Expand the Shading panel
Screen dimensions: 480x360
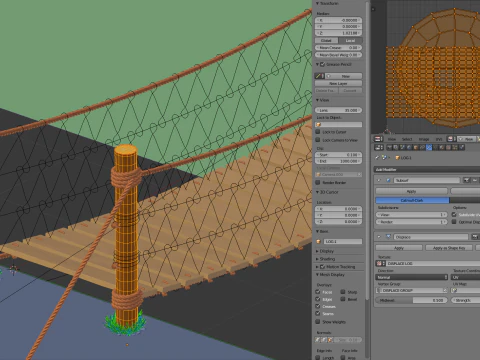point(317,259)
